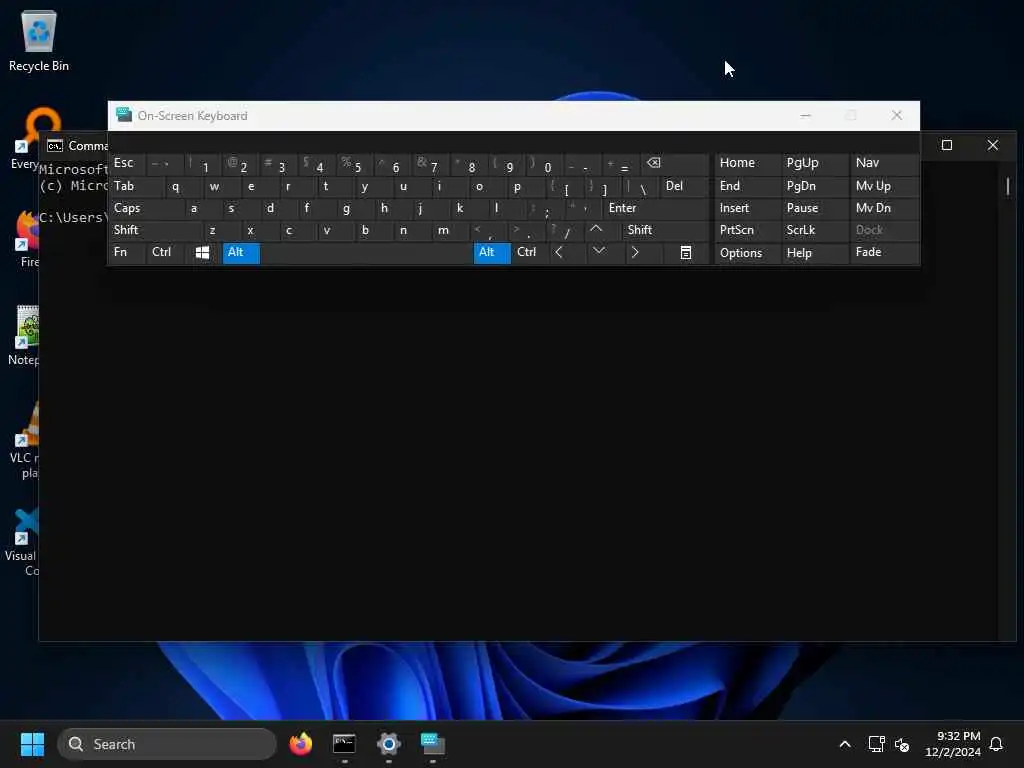This screenshot has width=1024, height=768.
Task: Close the Command Prompt window
Action: [993, 145]
